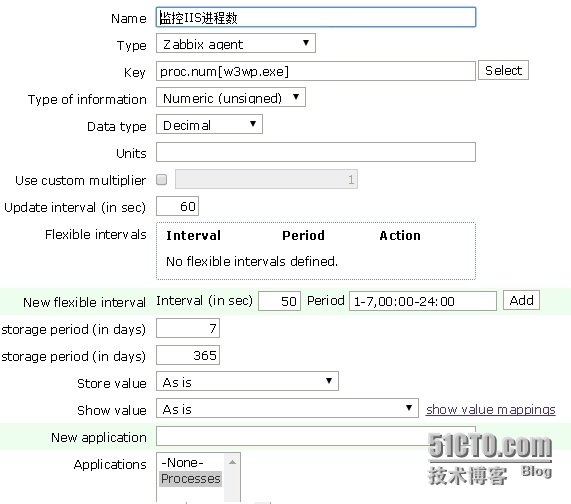The width and height of the screenshot is (571, 504).
Task: Click the Period field with 1-7,00:00-24:00
Action: click(x=422, y=301)
